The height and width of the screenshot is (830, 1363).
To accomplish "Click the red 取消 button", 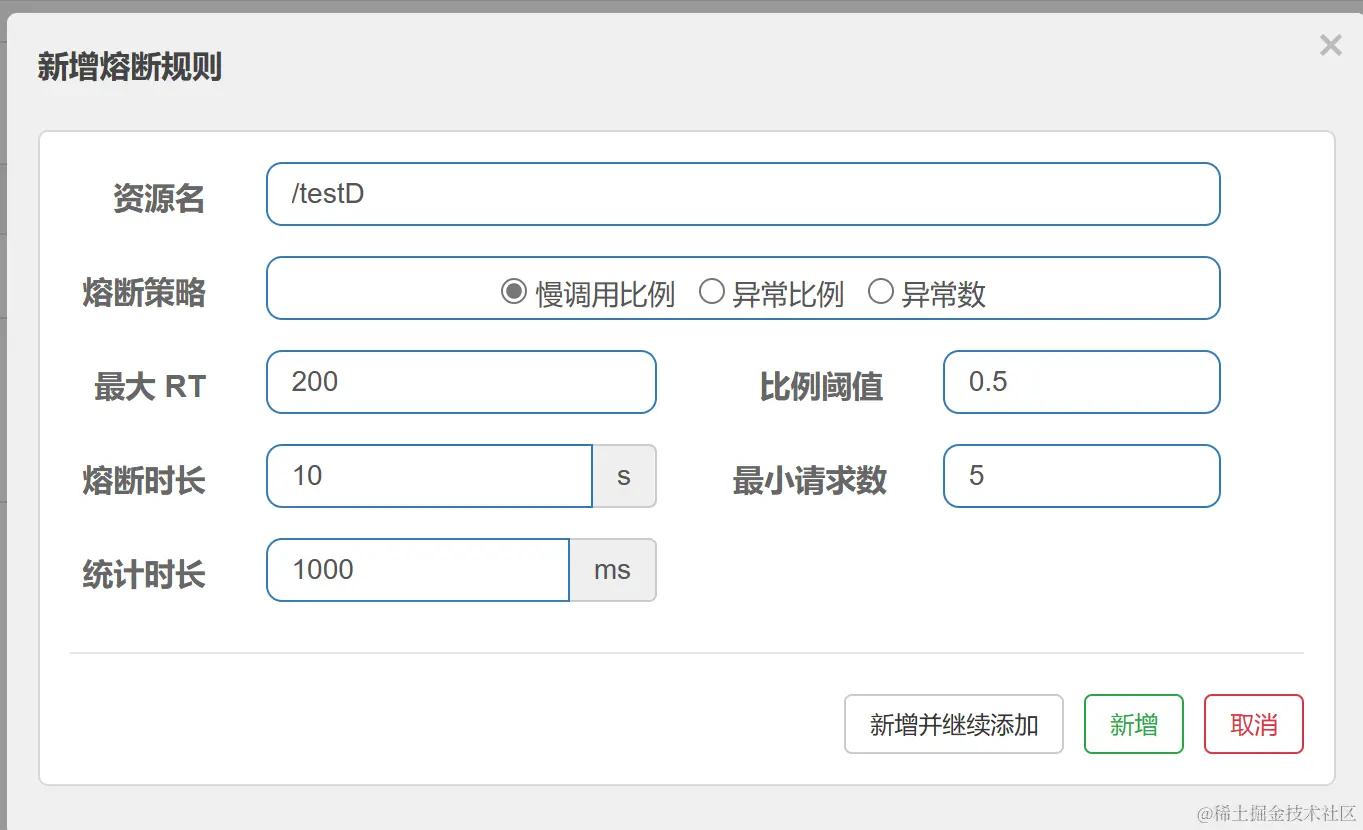I will click(x=1254, y=724).
